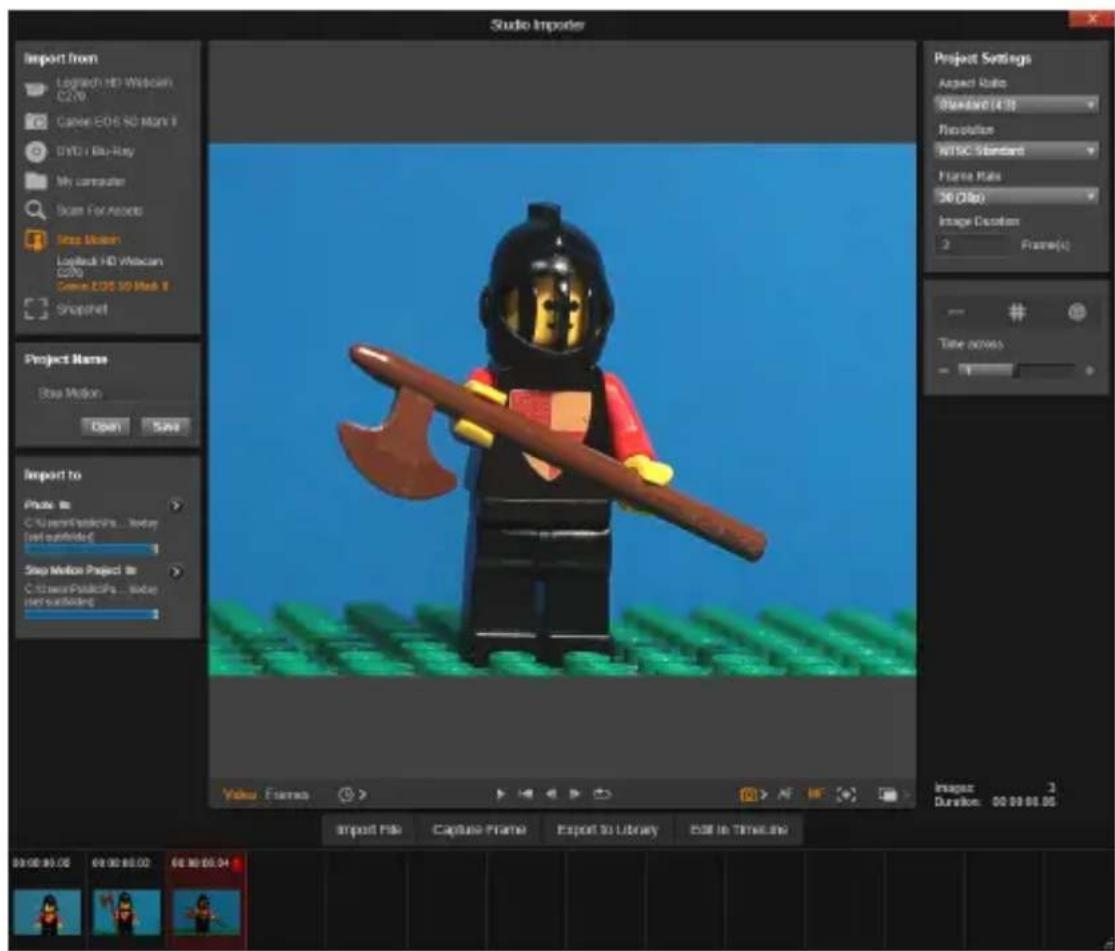Select the third highlighted frame thumbnail

point(206,912)
